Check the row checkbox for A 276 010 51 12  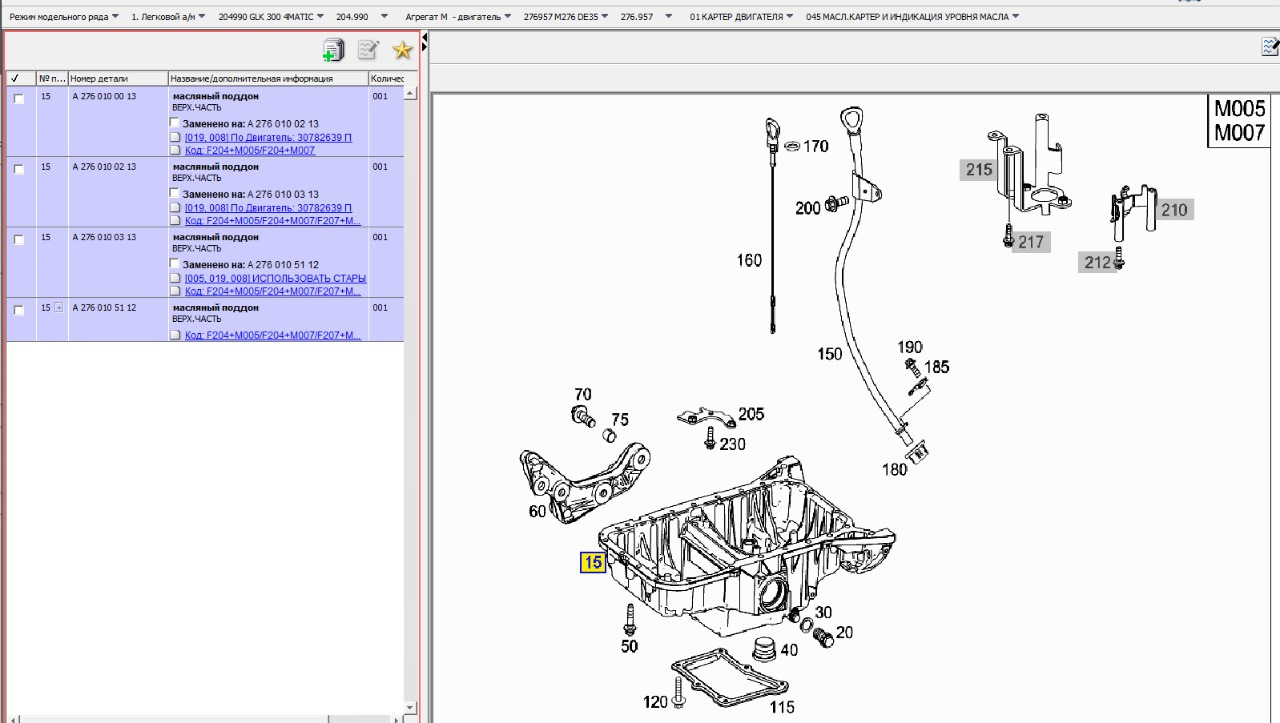(19, 311)
